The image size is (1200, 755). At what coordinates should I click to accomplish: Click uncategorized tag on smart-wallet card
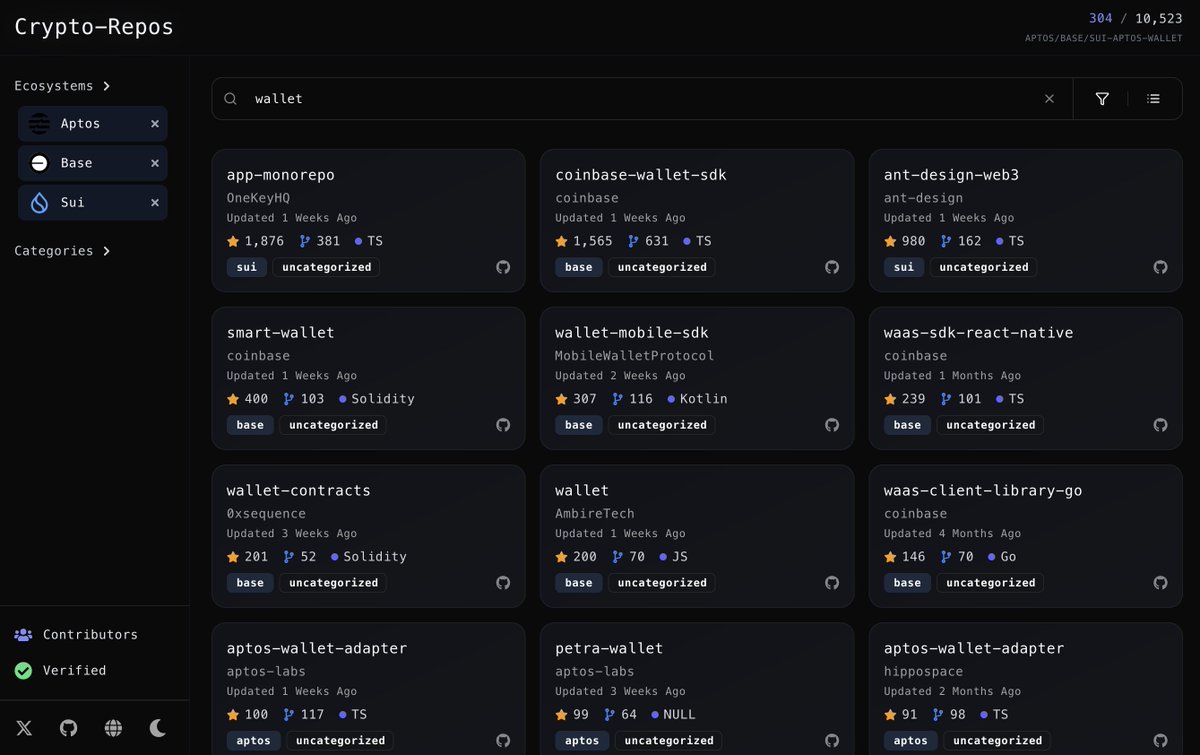click(x=334, y=425)
